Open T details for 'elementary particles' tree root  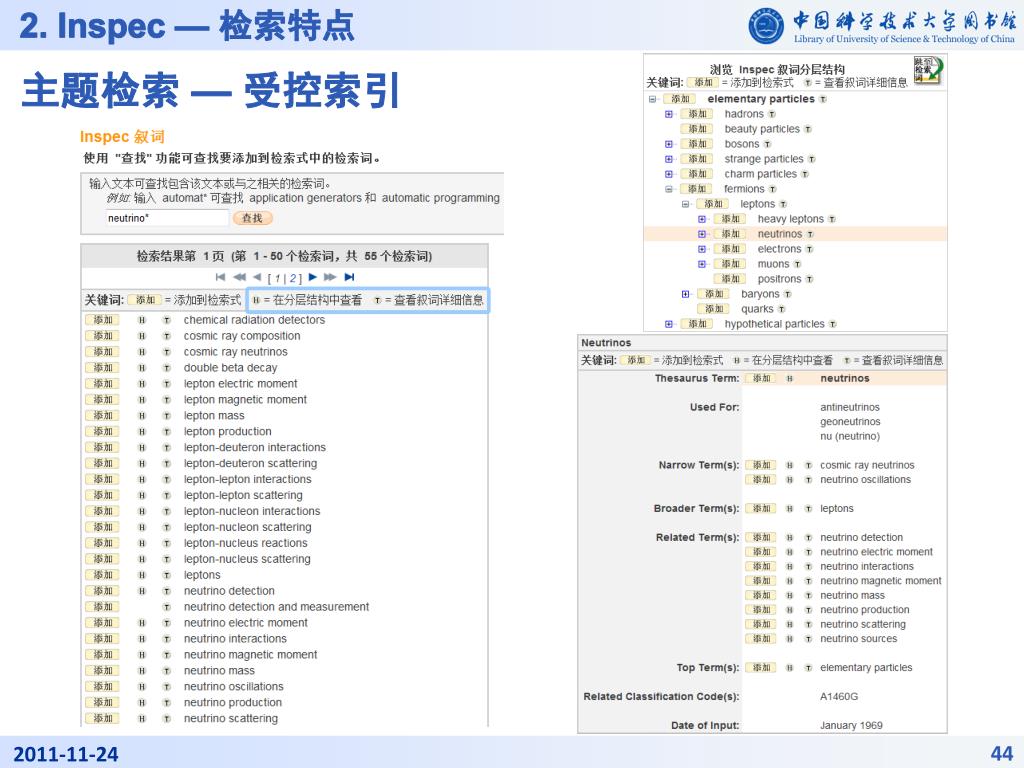pos(823,99)
